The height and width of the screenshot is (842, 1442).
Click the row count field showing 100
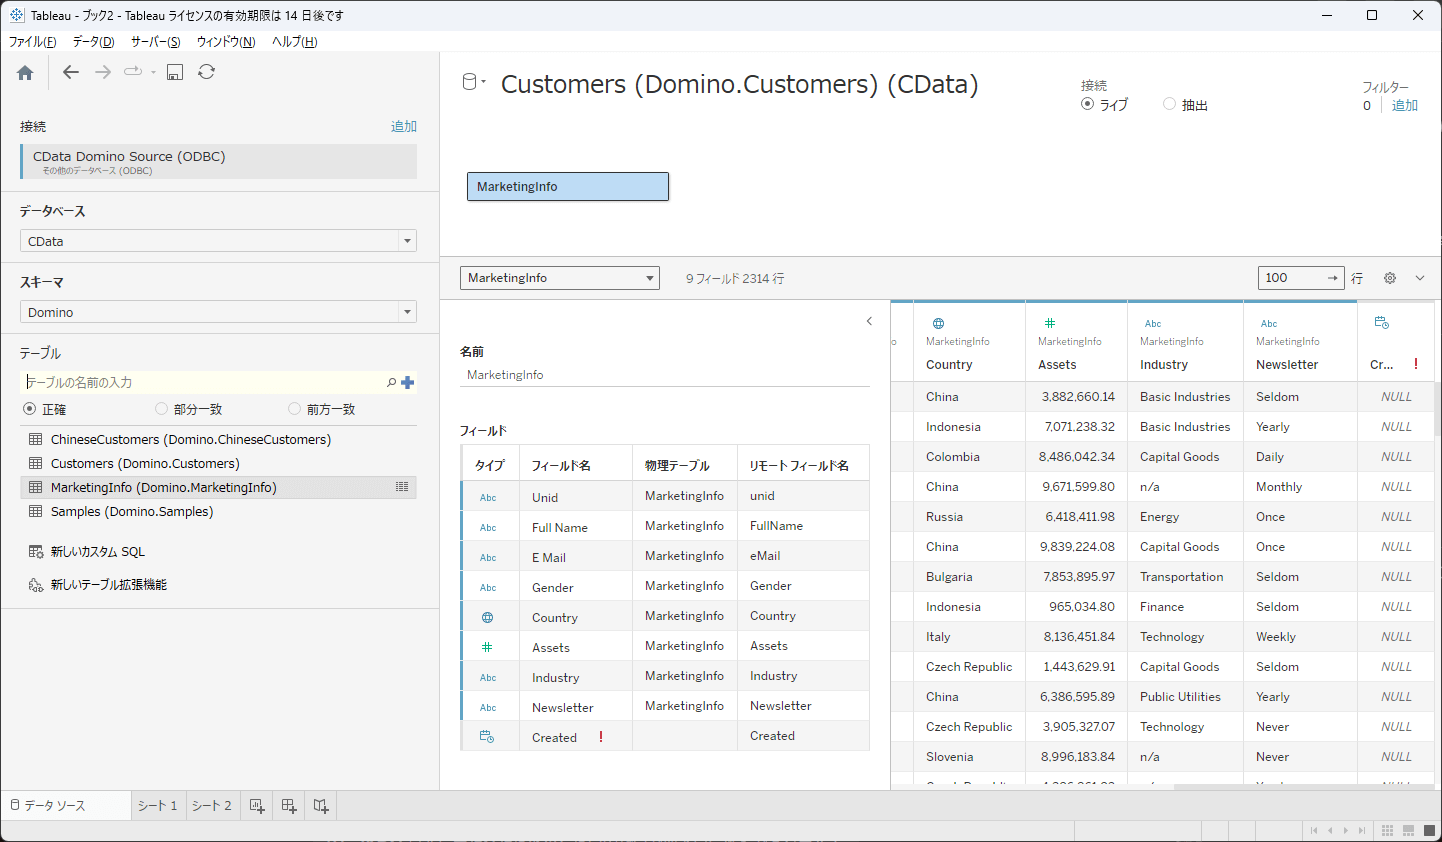(x=1301, y=278)
